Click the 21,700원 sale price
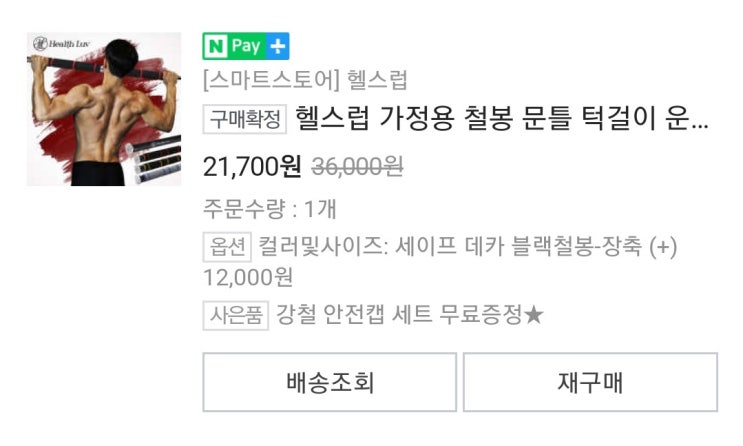Screen dimensions: 743x446 (x=252, y=166)
